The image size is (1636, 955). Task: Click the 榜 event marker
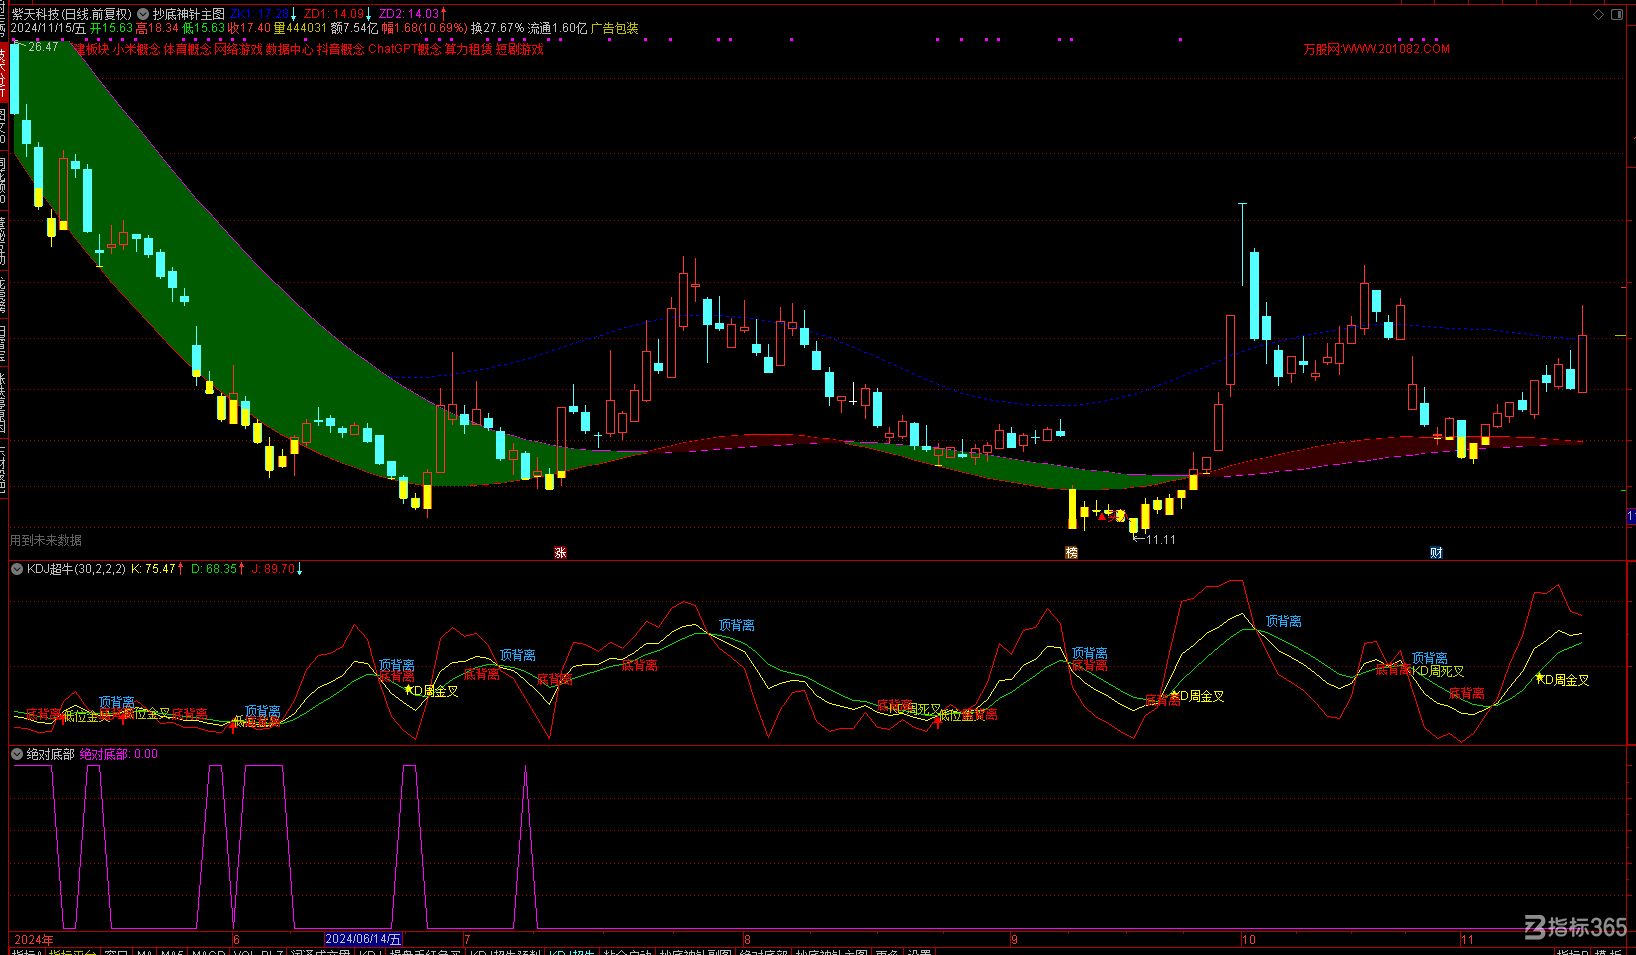click(x=1071, y=552)
